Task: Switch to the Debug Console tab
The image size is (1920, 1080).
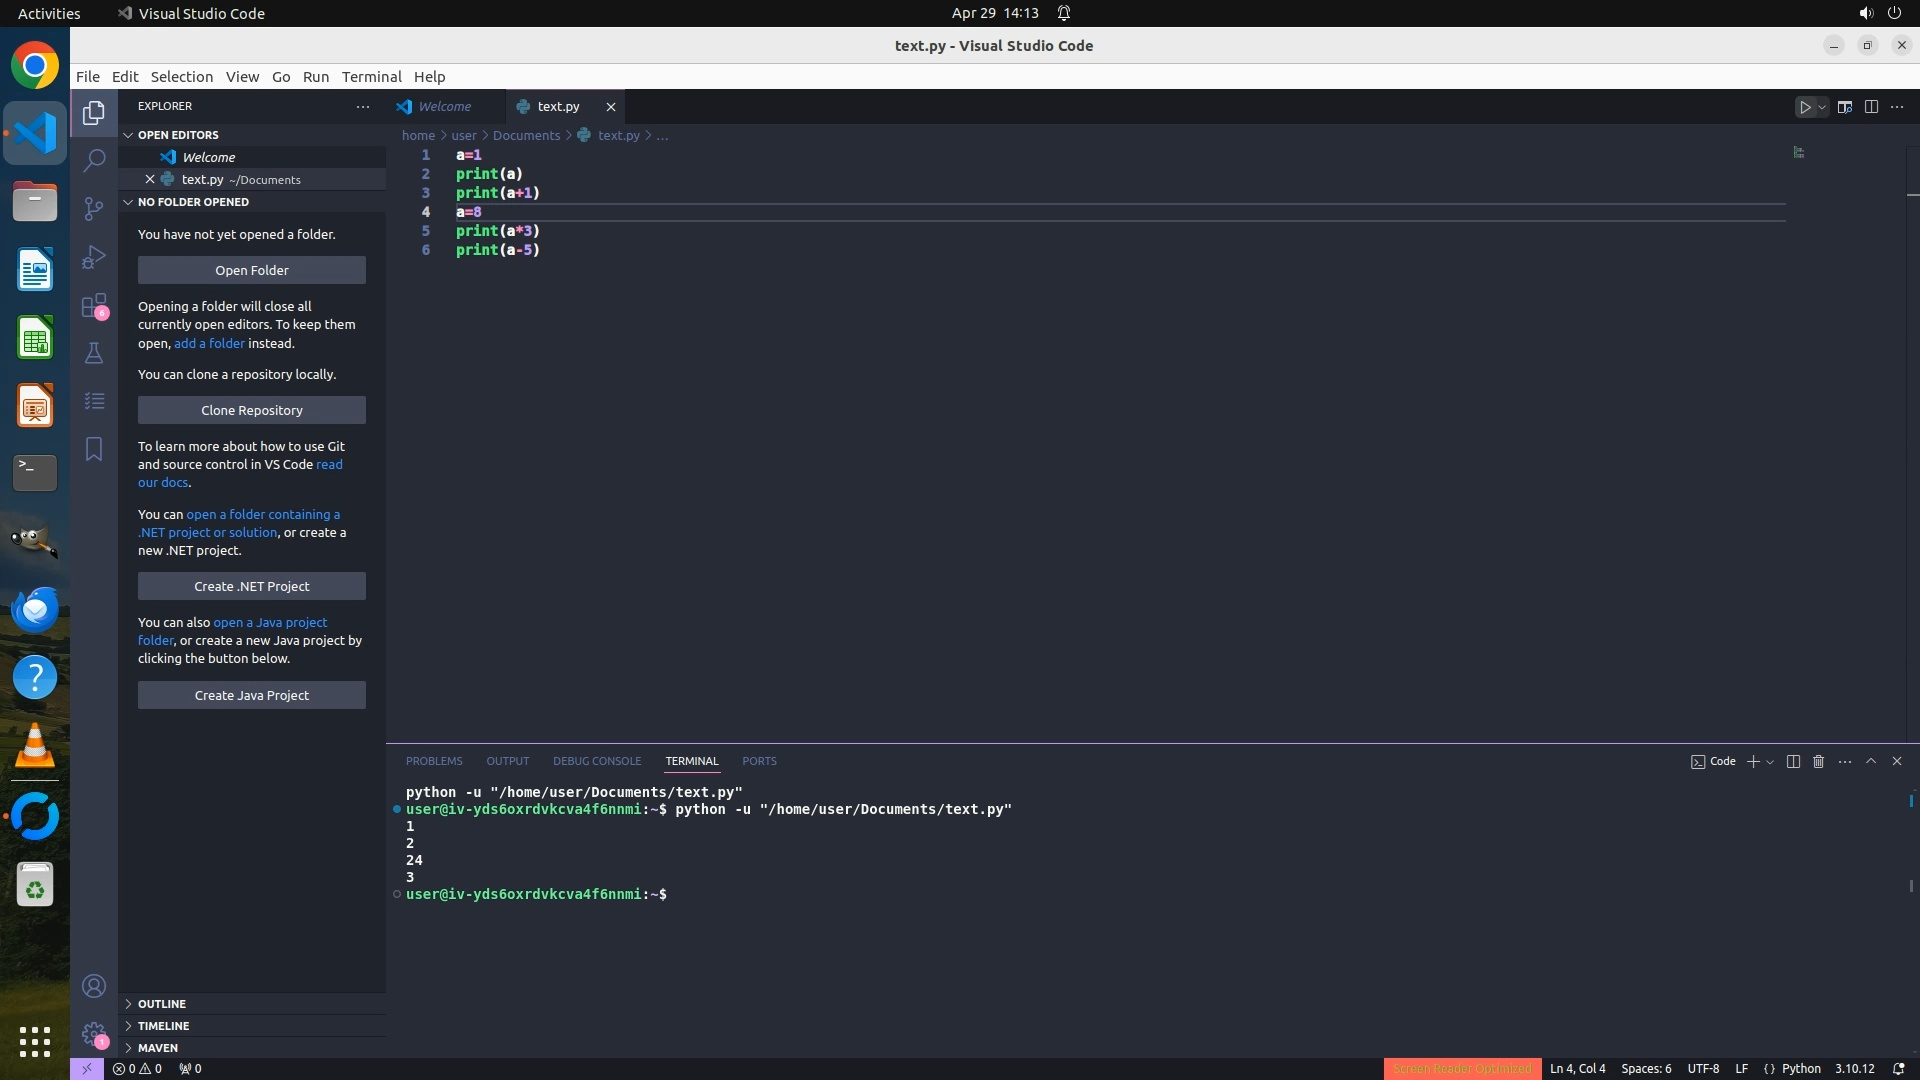Action: click(x=597, y=762)
